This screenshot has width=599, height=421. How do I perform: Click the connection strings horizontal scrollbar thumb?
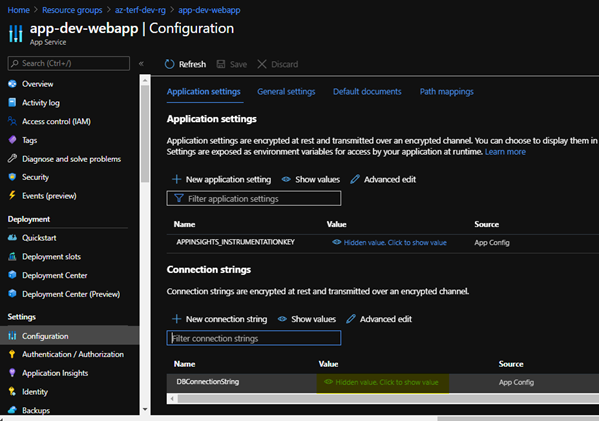click(388, 398)
